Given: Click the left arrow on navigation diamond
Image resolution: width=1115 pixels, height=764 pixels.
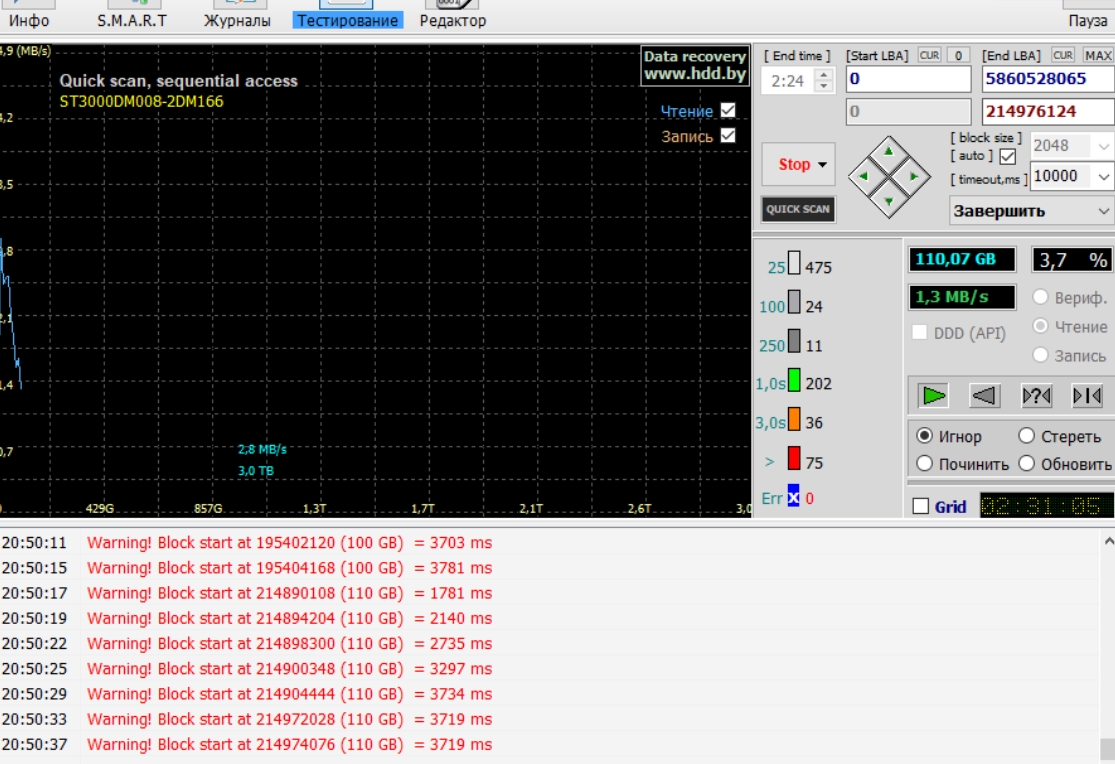Looking at the screenshot, I should [x=864, y=176].
